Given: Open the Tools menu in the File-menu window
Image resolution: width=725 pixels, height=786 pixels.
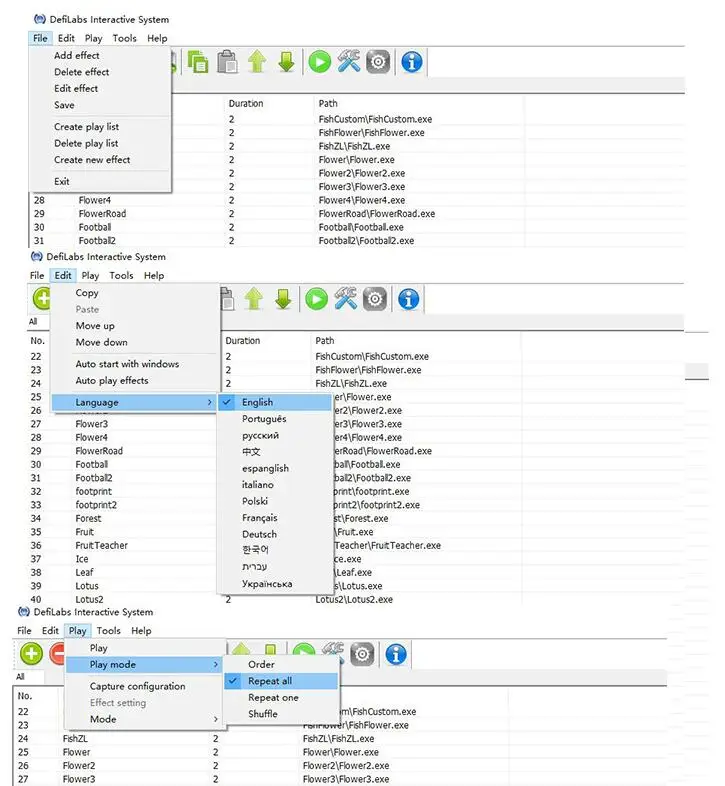Looking at the screenshot, I should point(124,38).
